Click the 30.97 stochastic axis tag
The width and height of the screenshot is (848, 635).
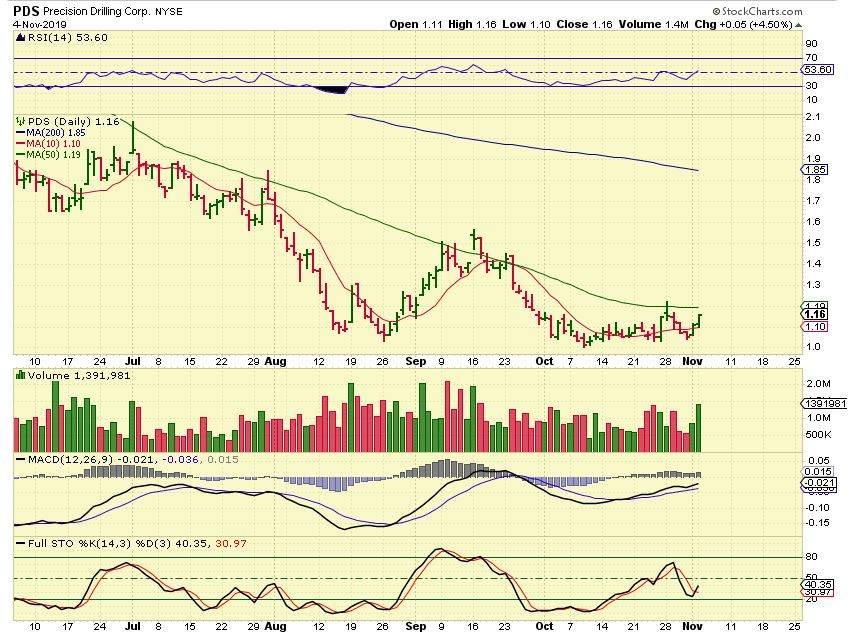click(x=818, y=592)
